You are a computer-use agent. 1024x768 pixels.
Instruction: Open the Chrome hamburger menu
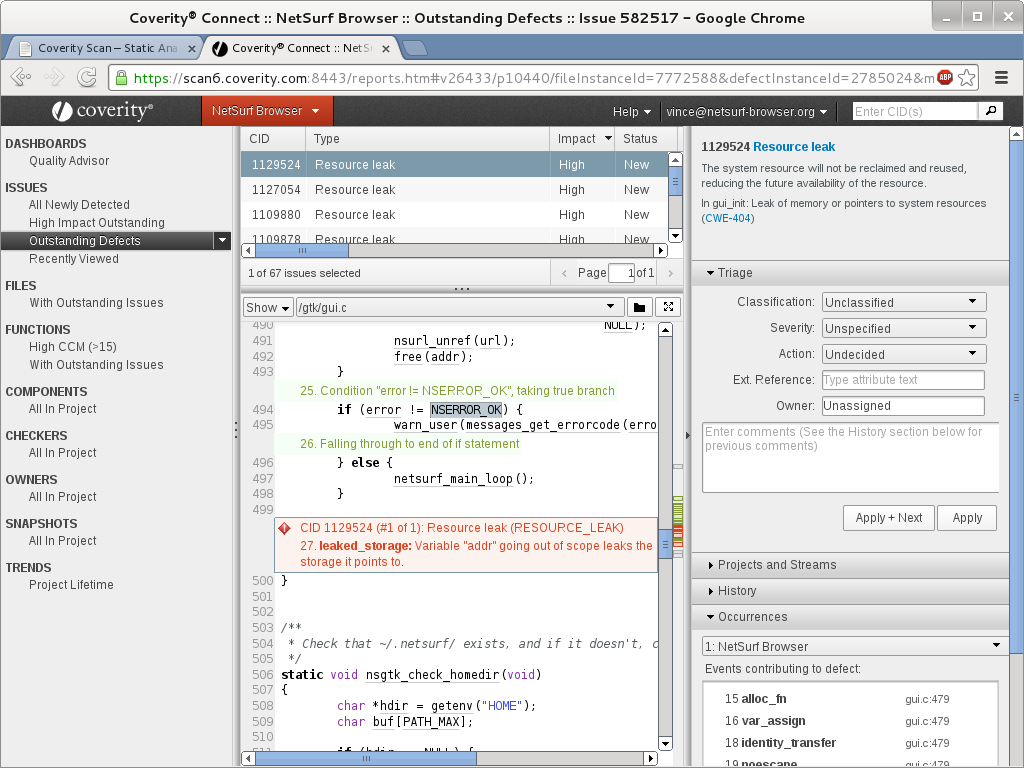[x=1001, y=78]
